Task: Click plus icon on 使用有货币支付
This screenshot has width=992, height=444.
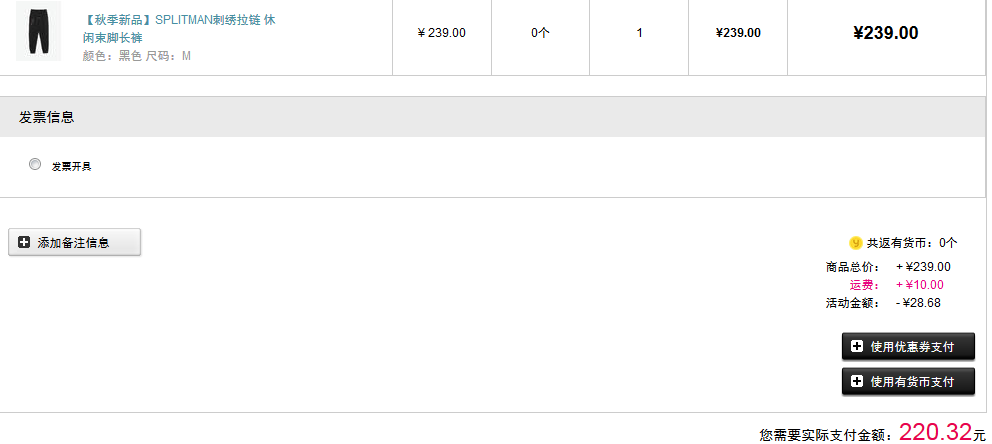Action: (x=857, y=381)
